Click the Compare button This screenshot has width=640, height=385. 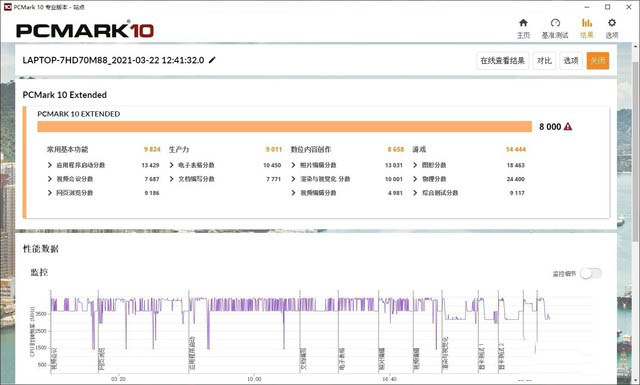click(544, 61)
